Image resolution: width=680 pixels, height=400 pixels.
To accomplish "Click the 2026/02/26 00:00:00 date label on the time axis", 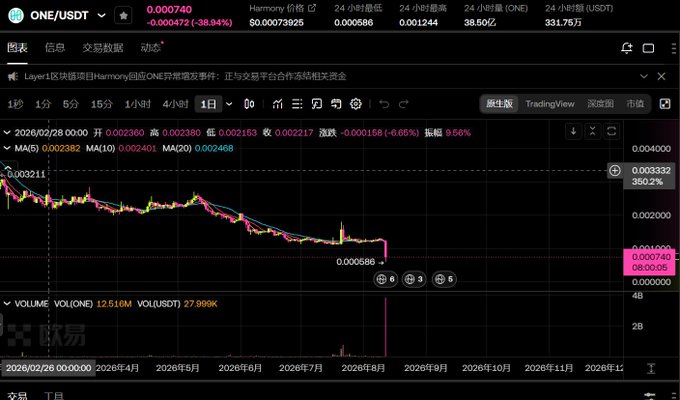I will (x=48, y=368).
